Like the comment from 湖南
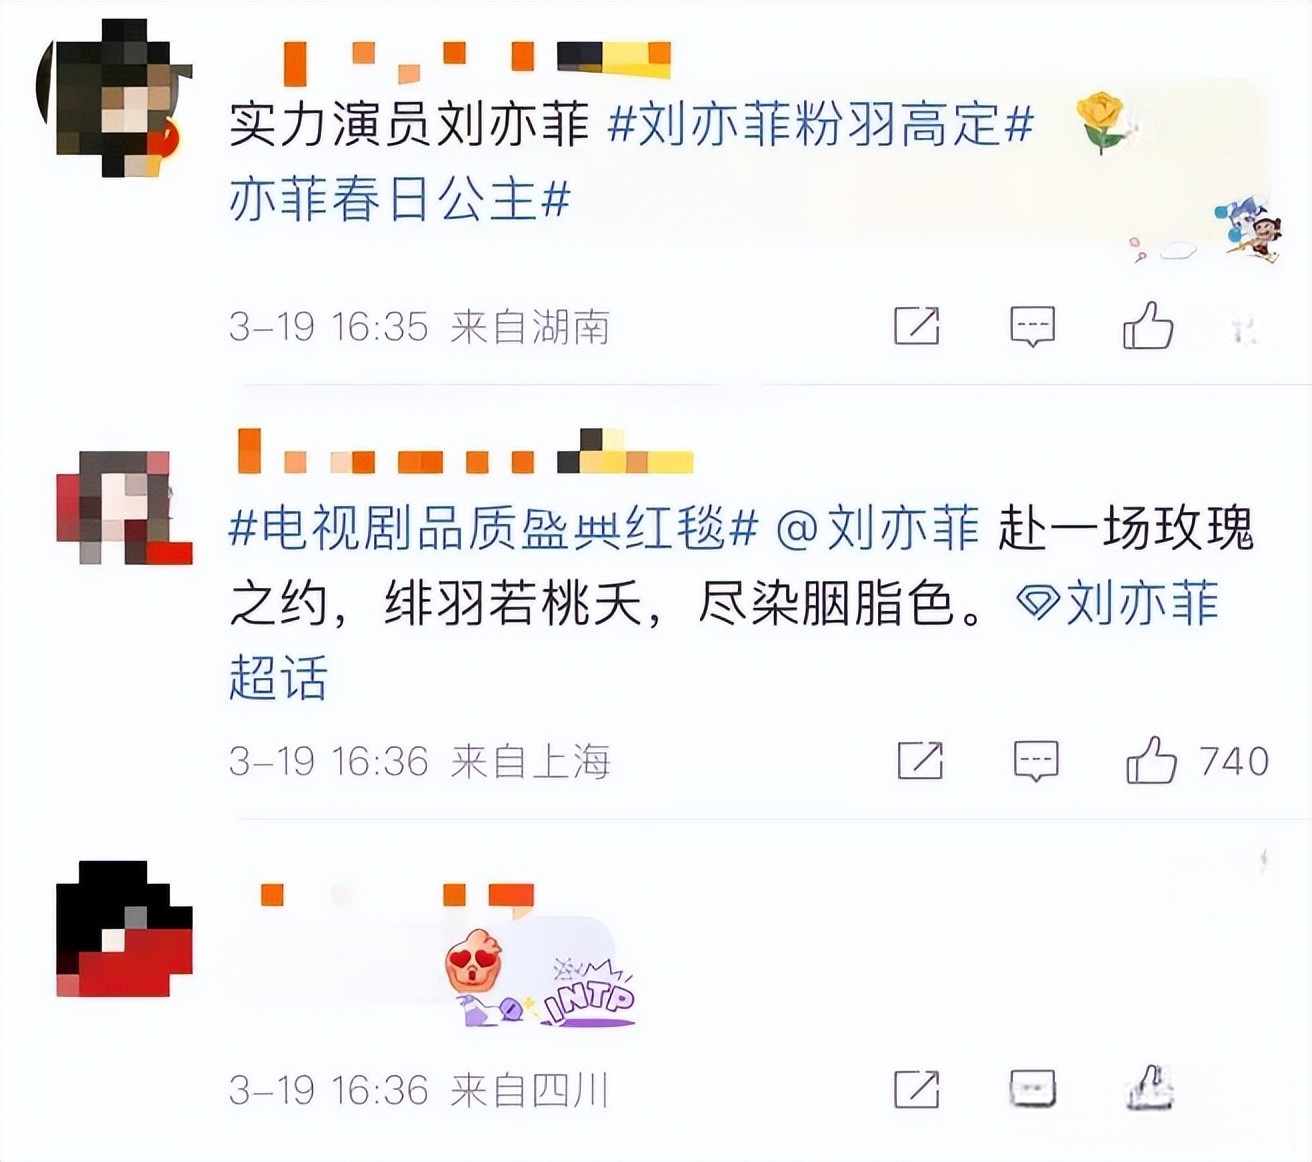Screen dimensions: 1312x1162 1147,325
